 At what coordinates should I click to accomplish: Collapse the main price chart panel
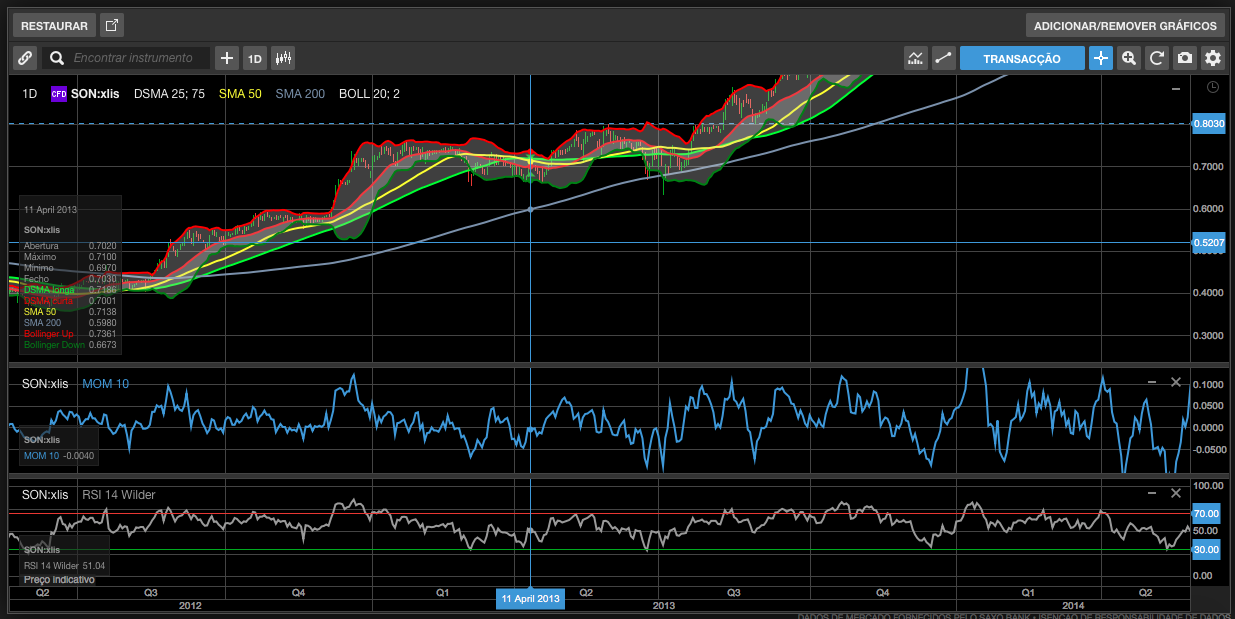pos(1176,90)
